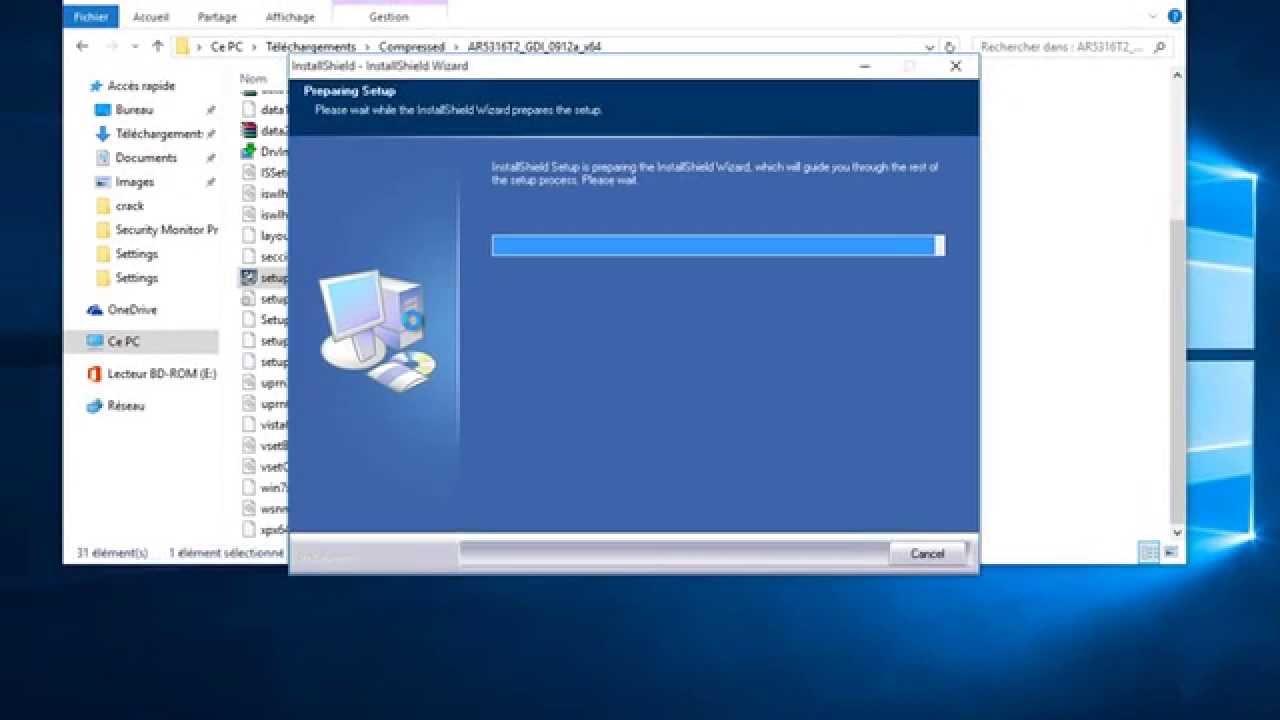
Task: Open the Fichier menu in Explorer
Action: [x=91, y=17]
